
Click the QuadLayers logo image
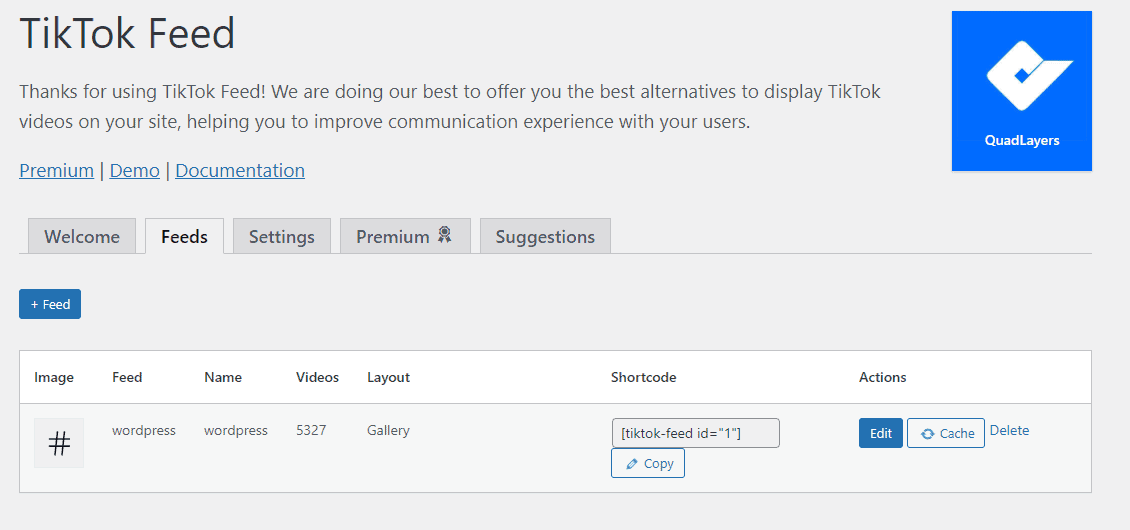click(1021, 91)
